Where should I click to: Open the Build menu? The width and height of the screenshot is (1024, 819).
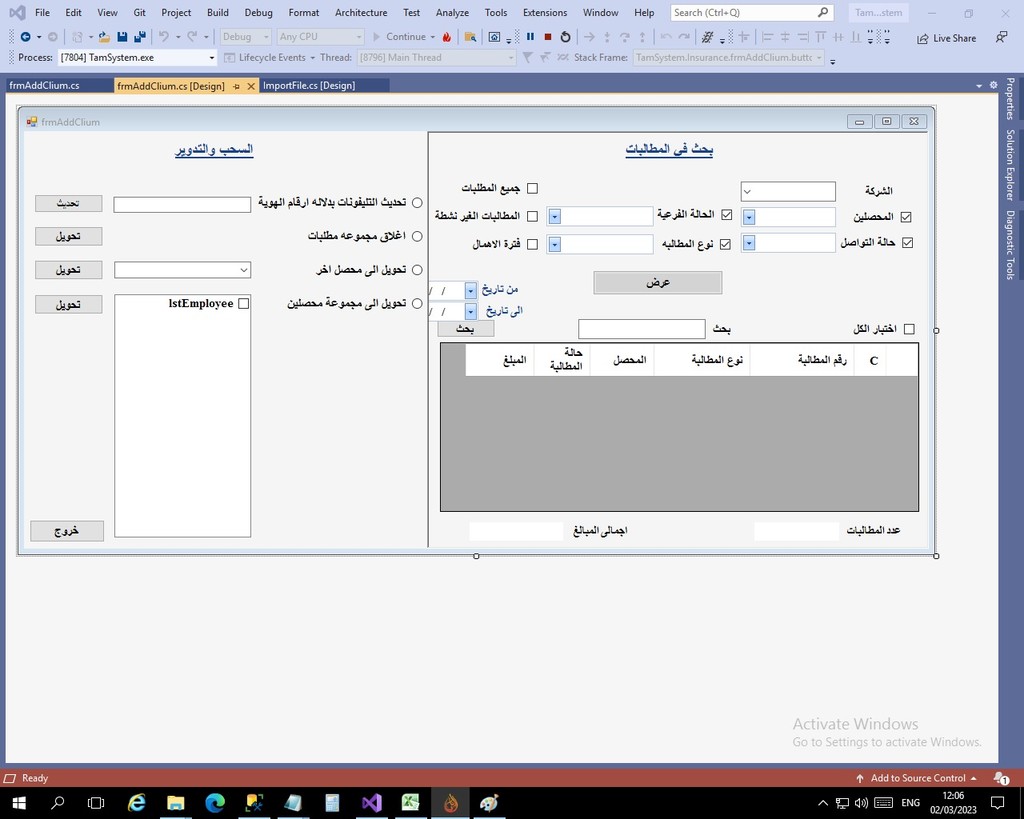(x=217, y=12)
